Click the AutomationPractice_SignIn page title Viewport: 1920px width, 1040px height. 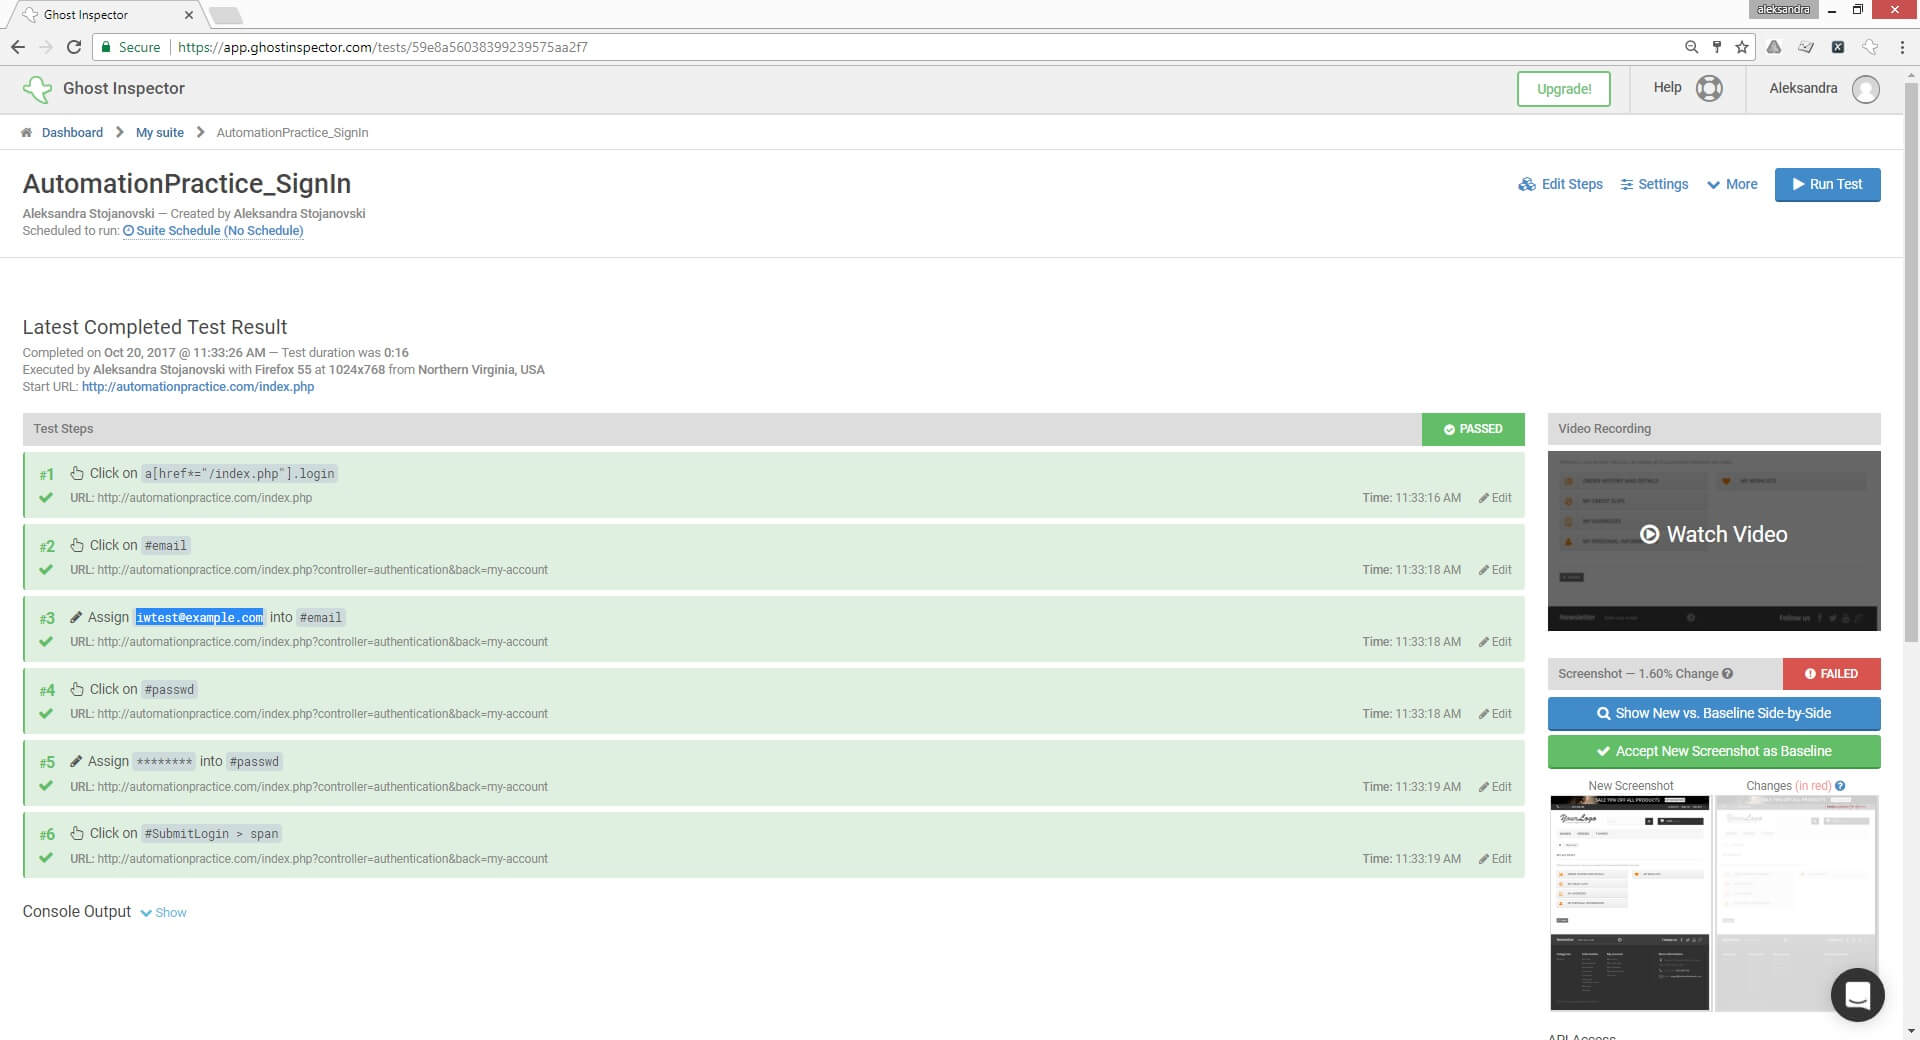(x=187, y=184)
